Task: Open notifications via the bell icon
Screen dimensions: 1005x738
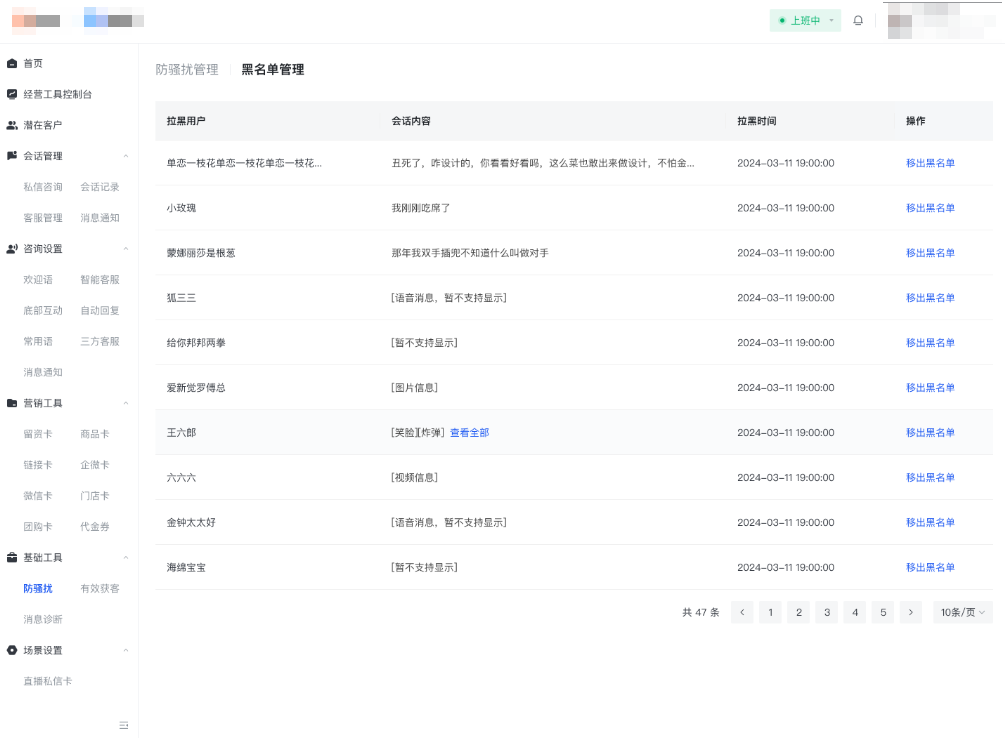Action: coord(857,20)
